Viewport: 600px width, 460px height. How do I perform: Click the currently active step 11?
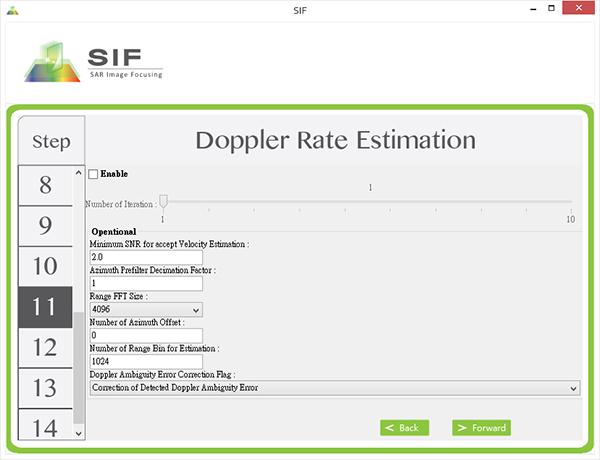45,307
